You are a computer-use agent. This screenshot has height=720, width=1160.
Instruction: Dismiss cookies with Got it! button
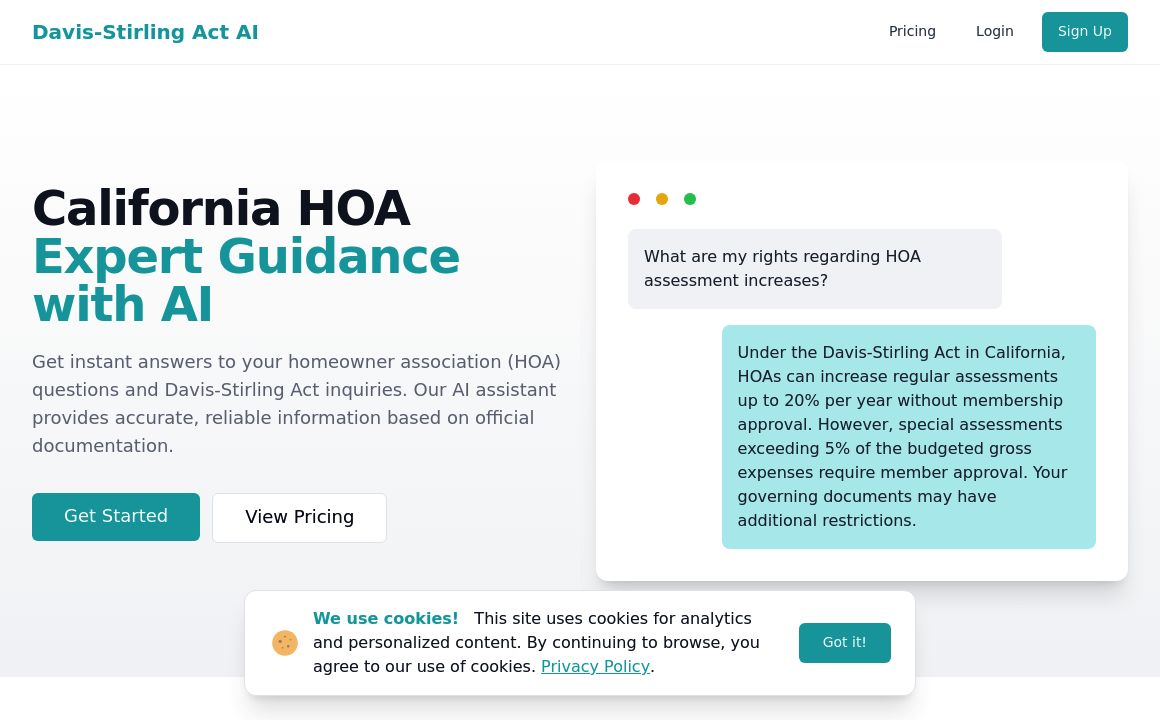844,643
